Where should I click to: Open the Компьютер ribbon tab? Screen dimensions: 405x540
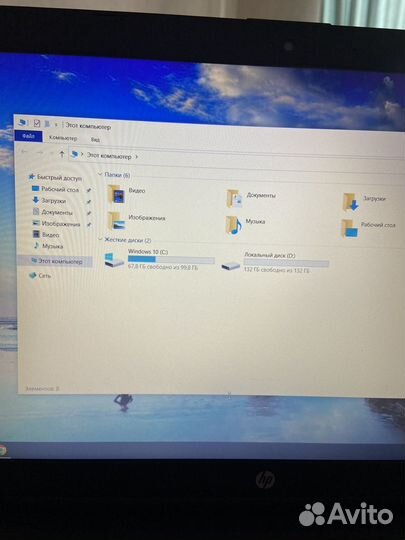coord(63,138)
